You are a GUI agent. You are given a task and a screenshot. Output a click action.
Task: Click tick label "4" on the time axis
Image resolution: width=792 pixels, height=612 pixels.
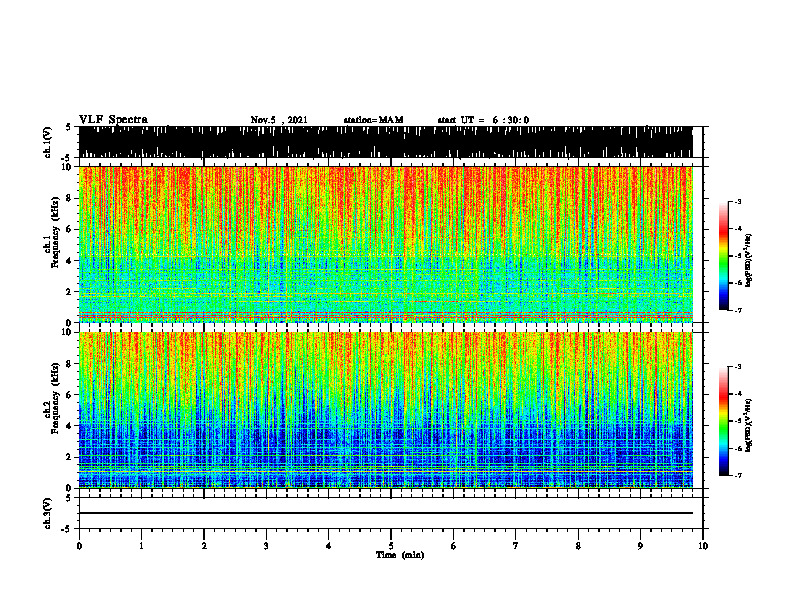[329, 546]
